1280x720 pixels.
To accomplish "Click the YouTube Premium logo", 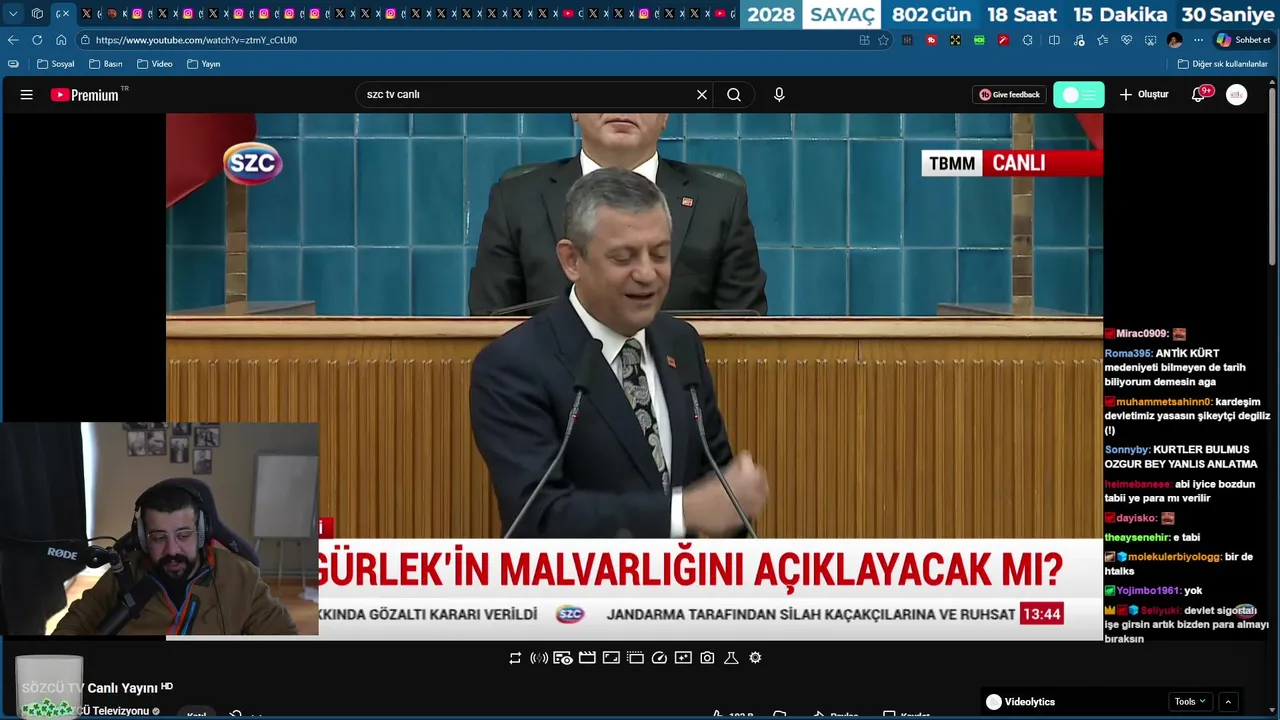I will click(85, 95).
